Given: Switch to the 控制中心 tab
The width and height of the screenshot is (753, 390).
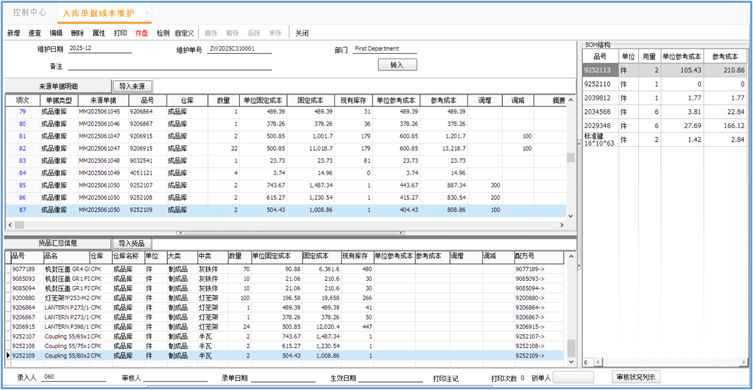Looking at the screenshot, I should [x=29, y=13].
